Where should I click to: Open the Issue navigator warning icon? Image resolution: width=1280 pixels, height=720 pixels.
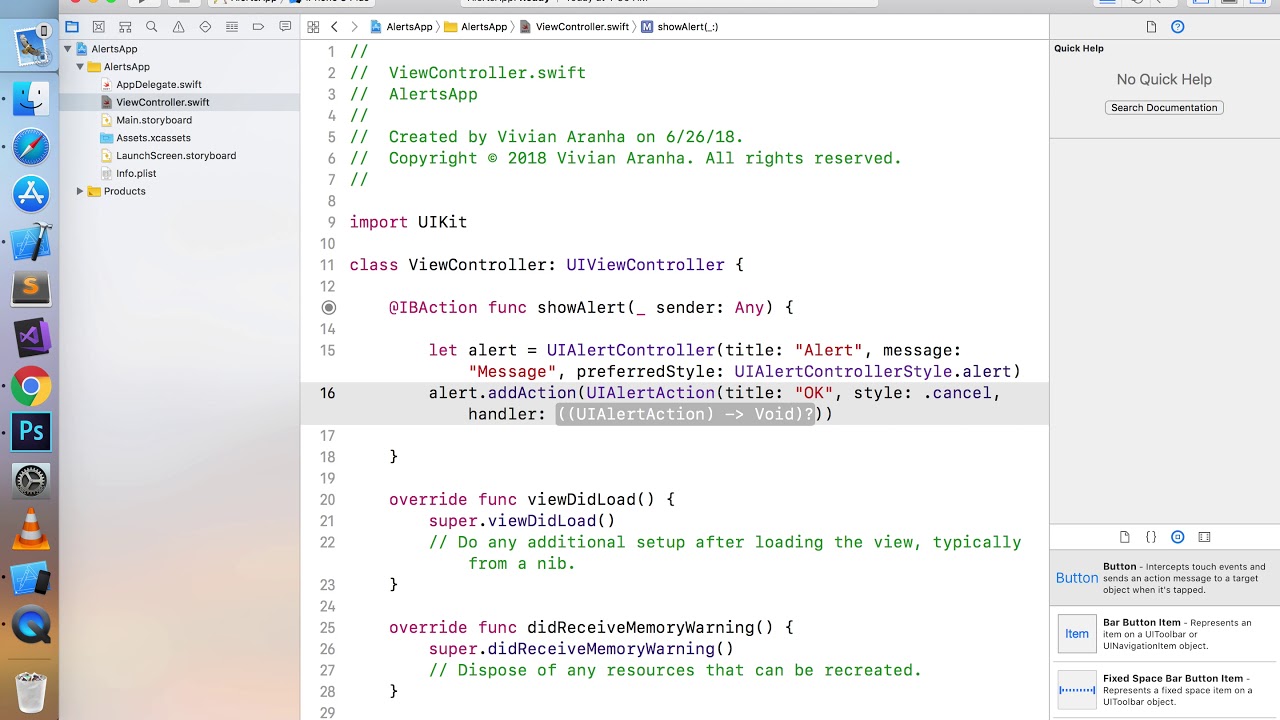pyautogui.click(x=178, y=27)
